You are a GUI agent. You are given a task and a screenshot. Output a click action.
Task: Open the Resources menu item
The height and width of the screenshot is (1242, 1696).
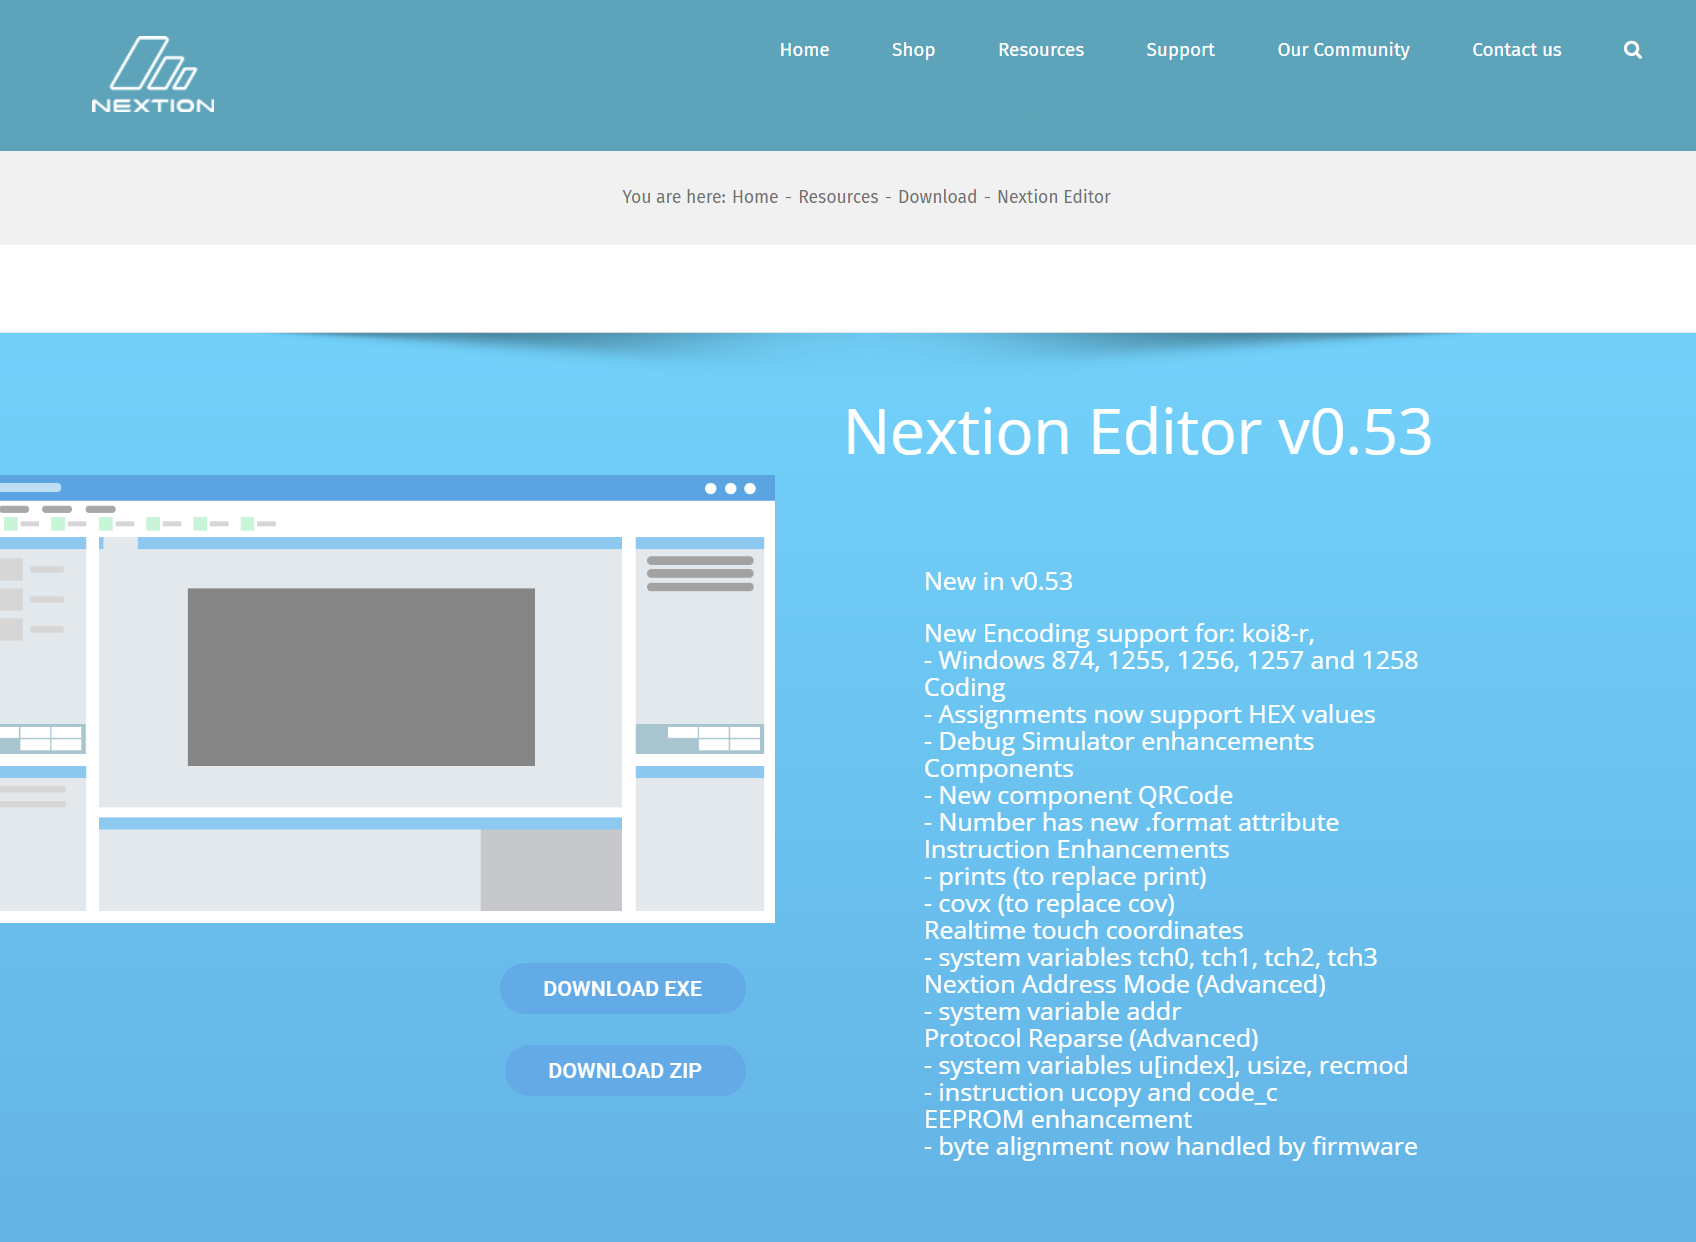click(x=1040, y=50)
